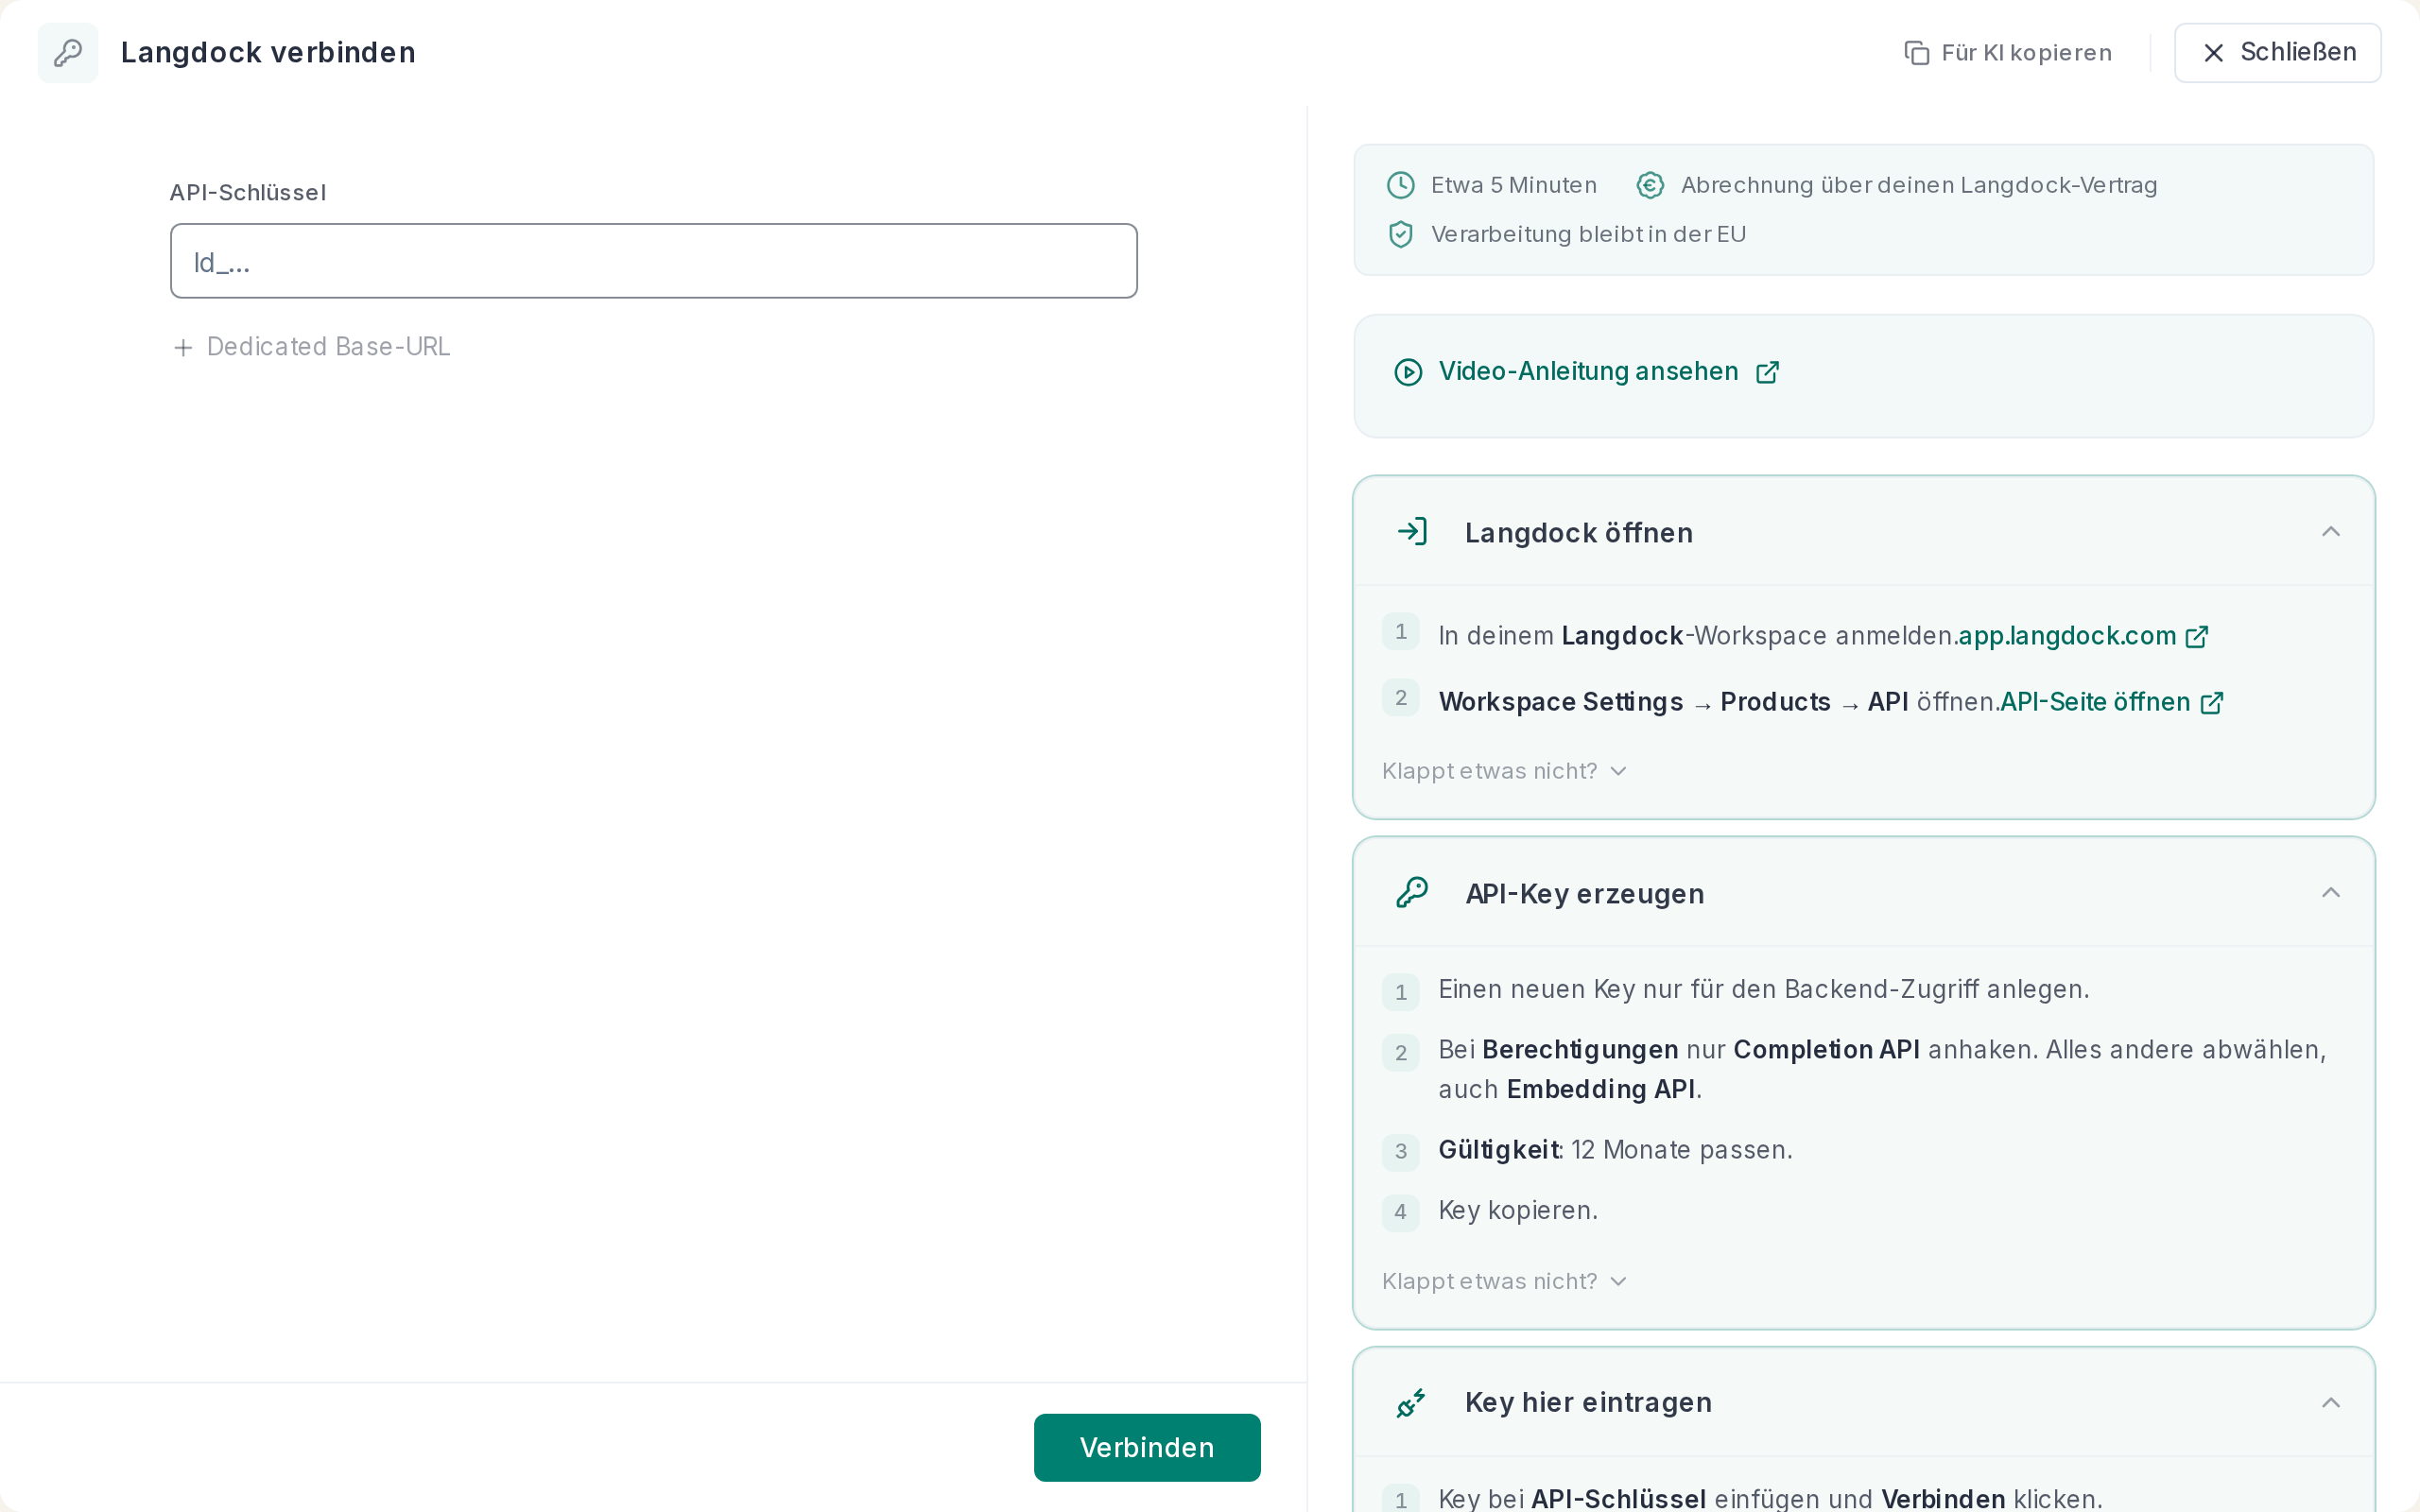Expand Klappt etwas nicht under Langdock öffnen
The image size is (2420, 1512).
click(1504, 771)
